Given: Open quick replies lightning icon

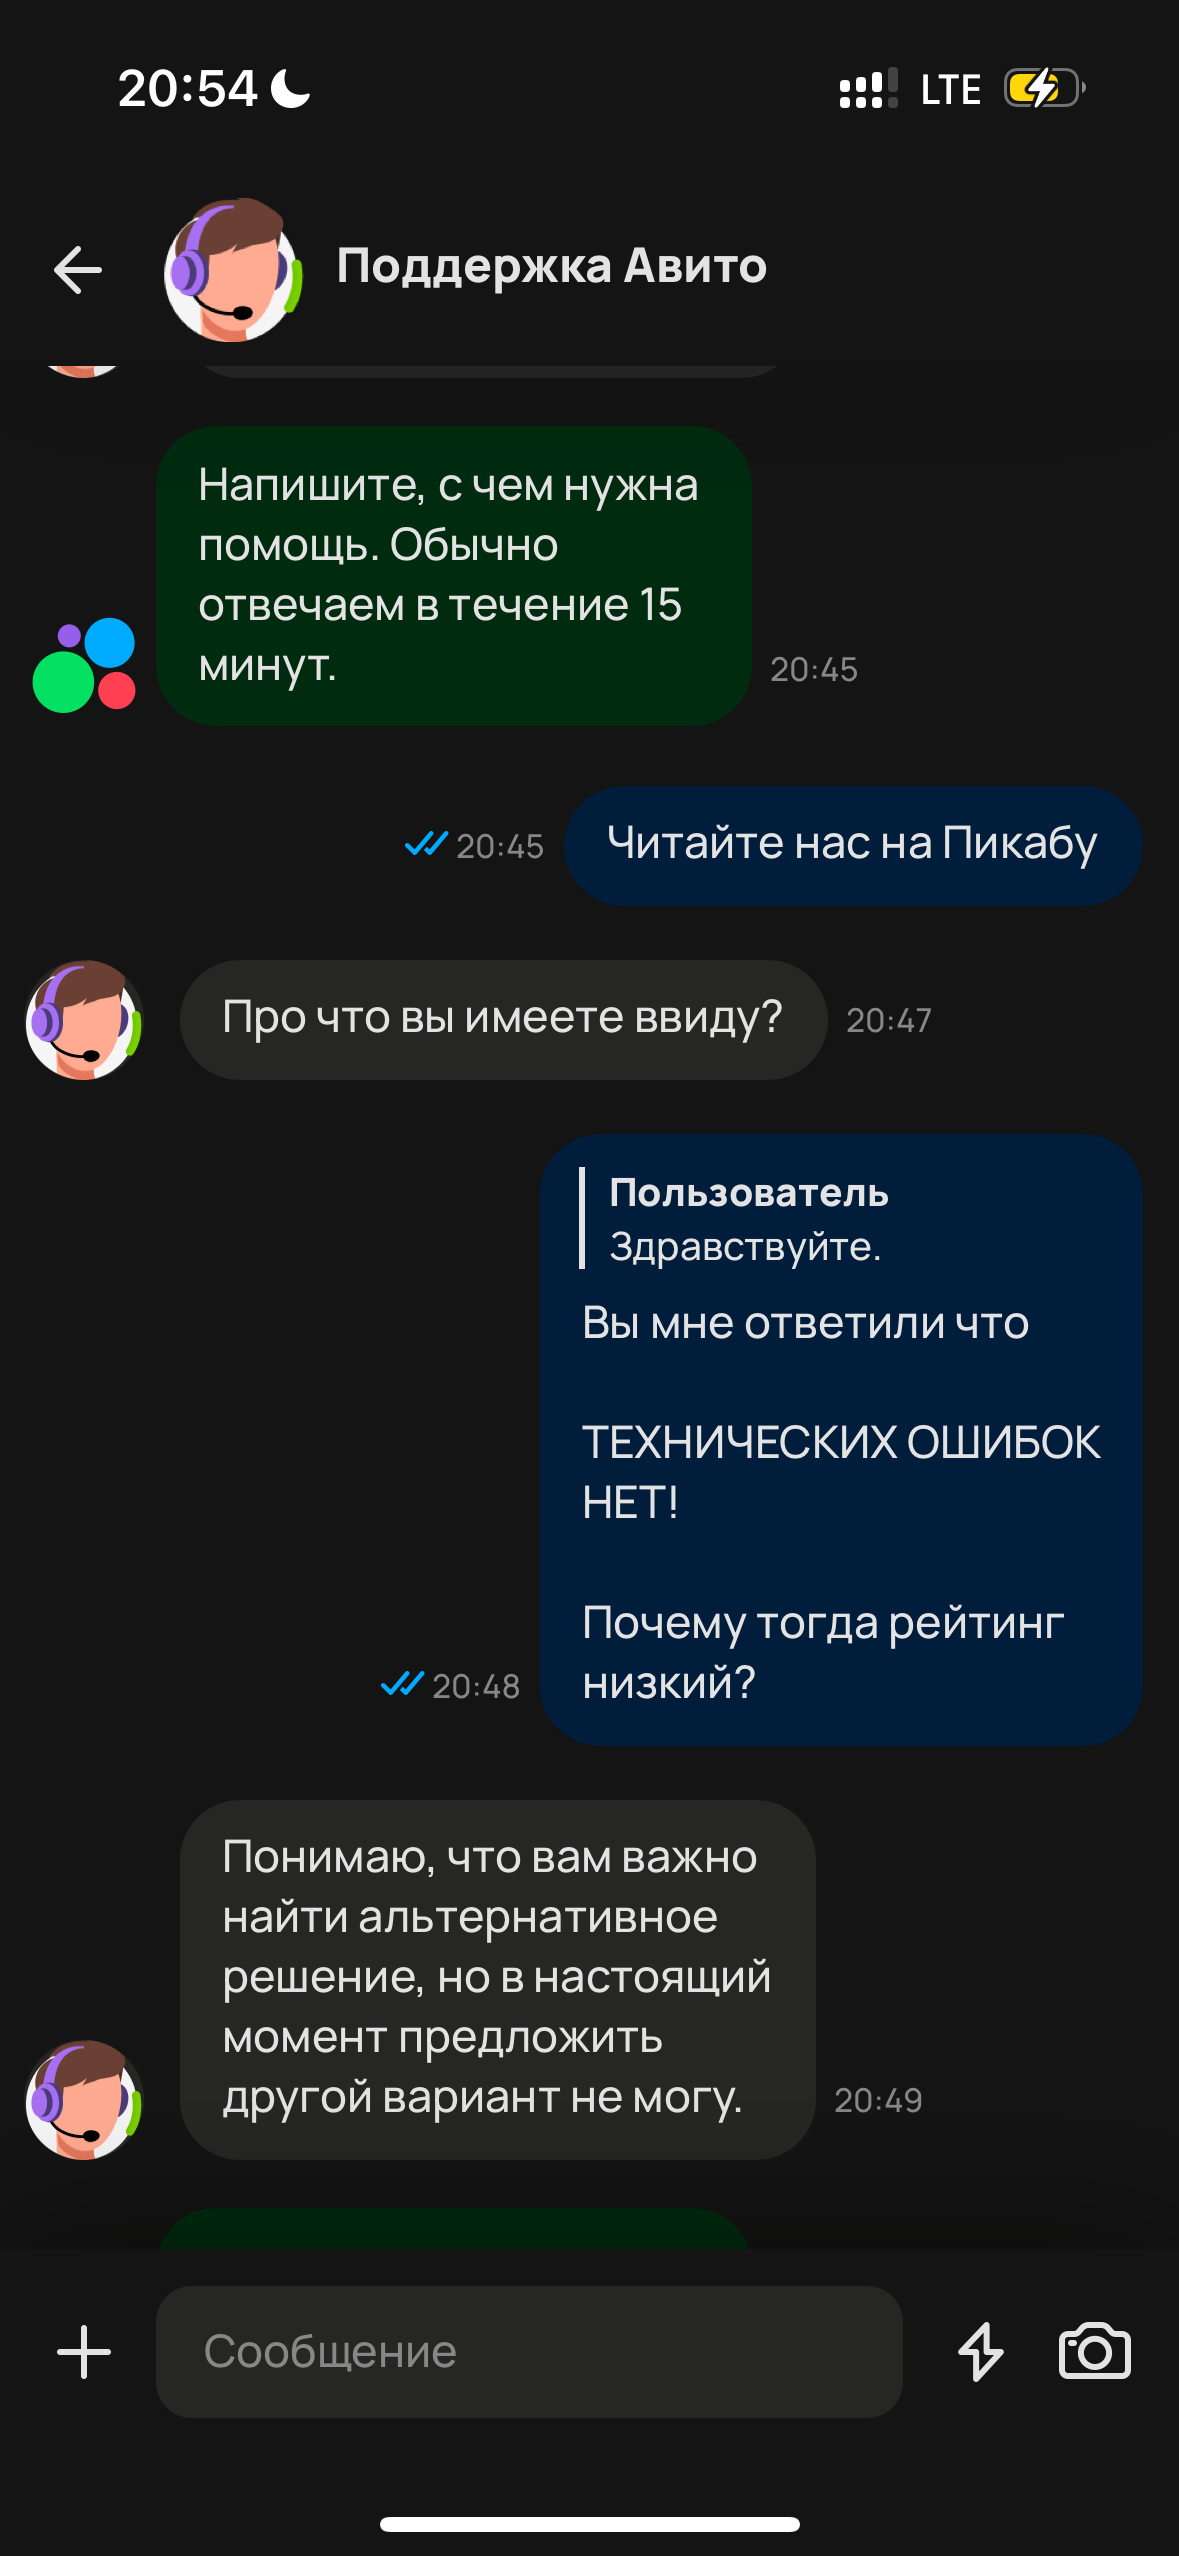Looking at the screenshot, I should pyautogui.click(x=981, y=2352).
